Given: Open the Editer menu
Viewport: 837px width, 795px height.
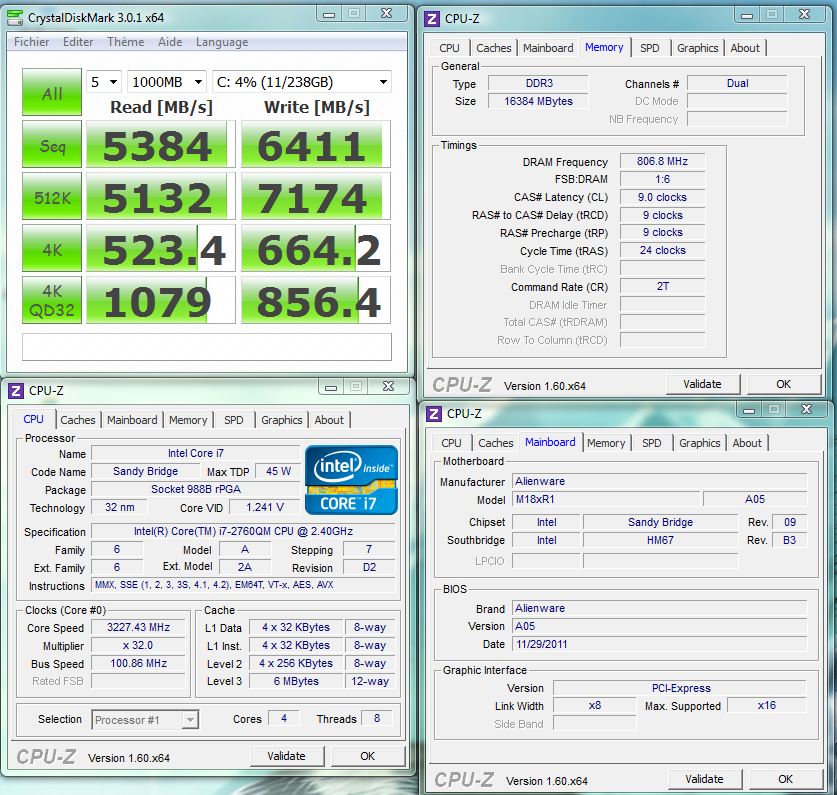Looking at the screenshot, I should [x=78, y=42].
